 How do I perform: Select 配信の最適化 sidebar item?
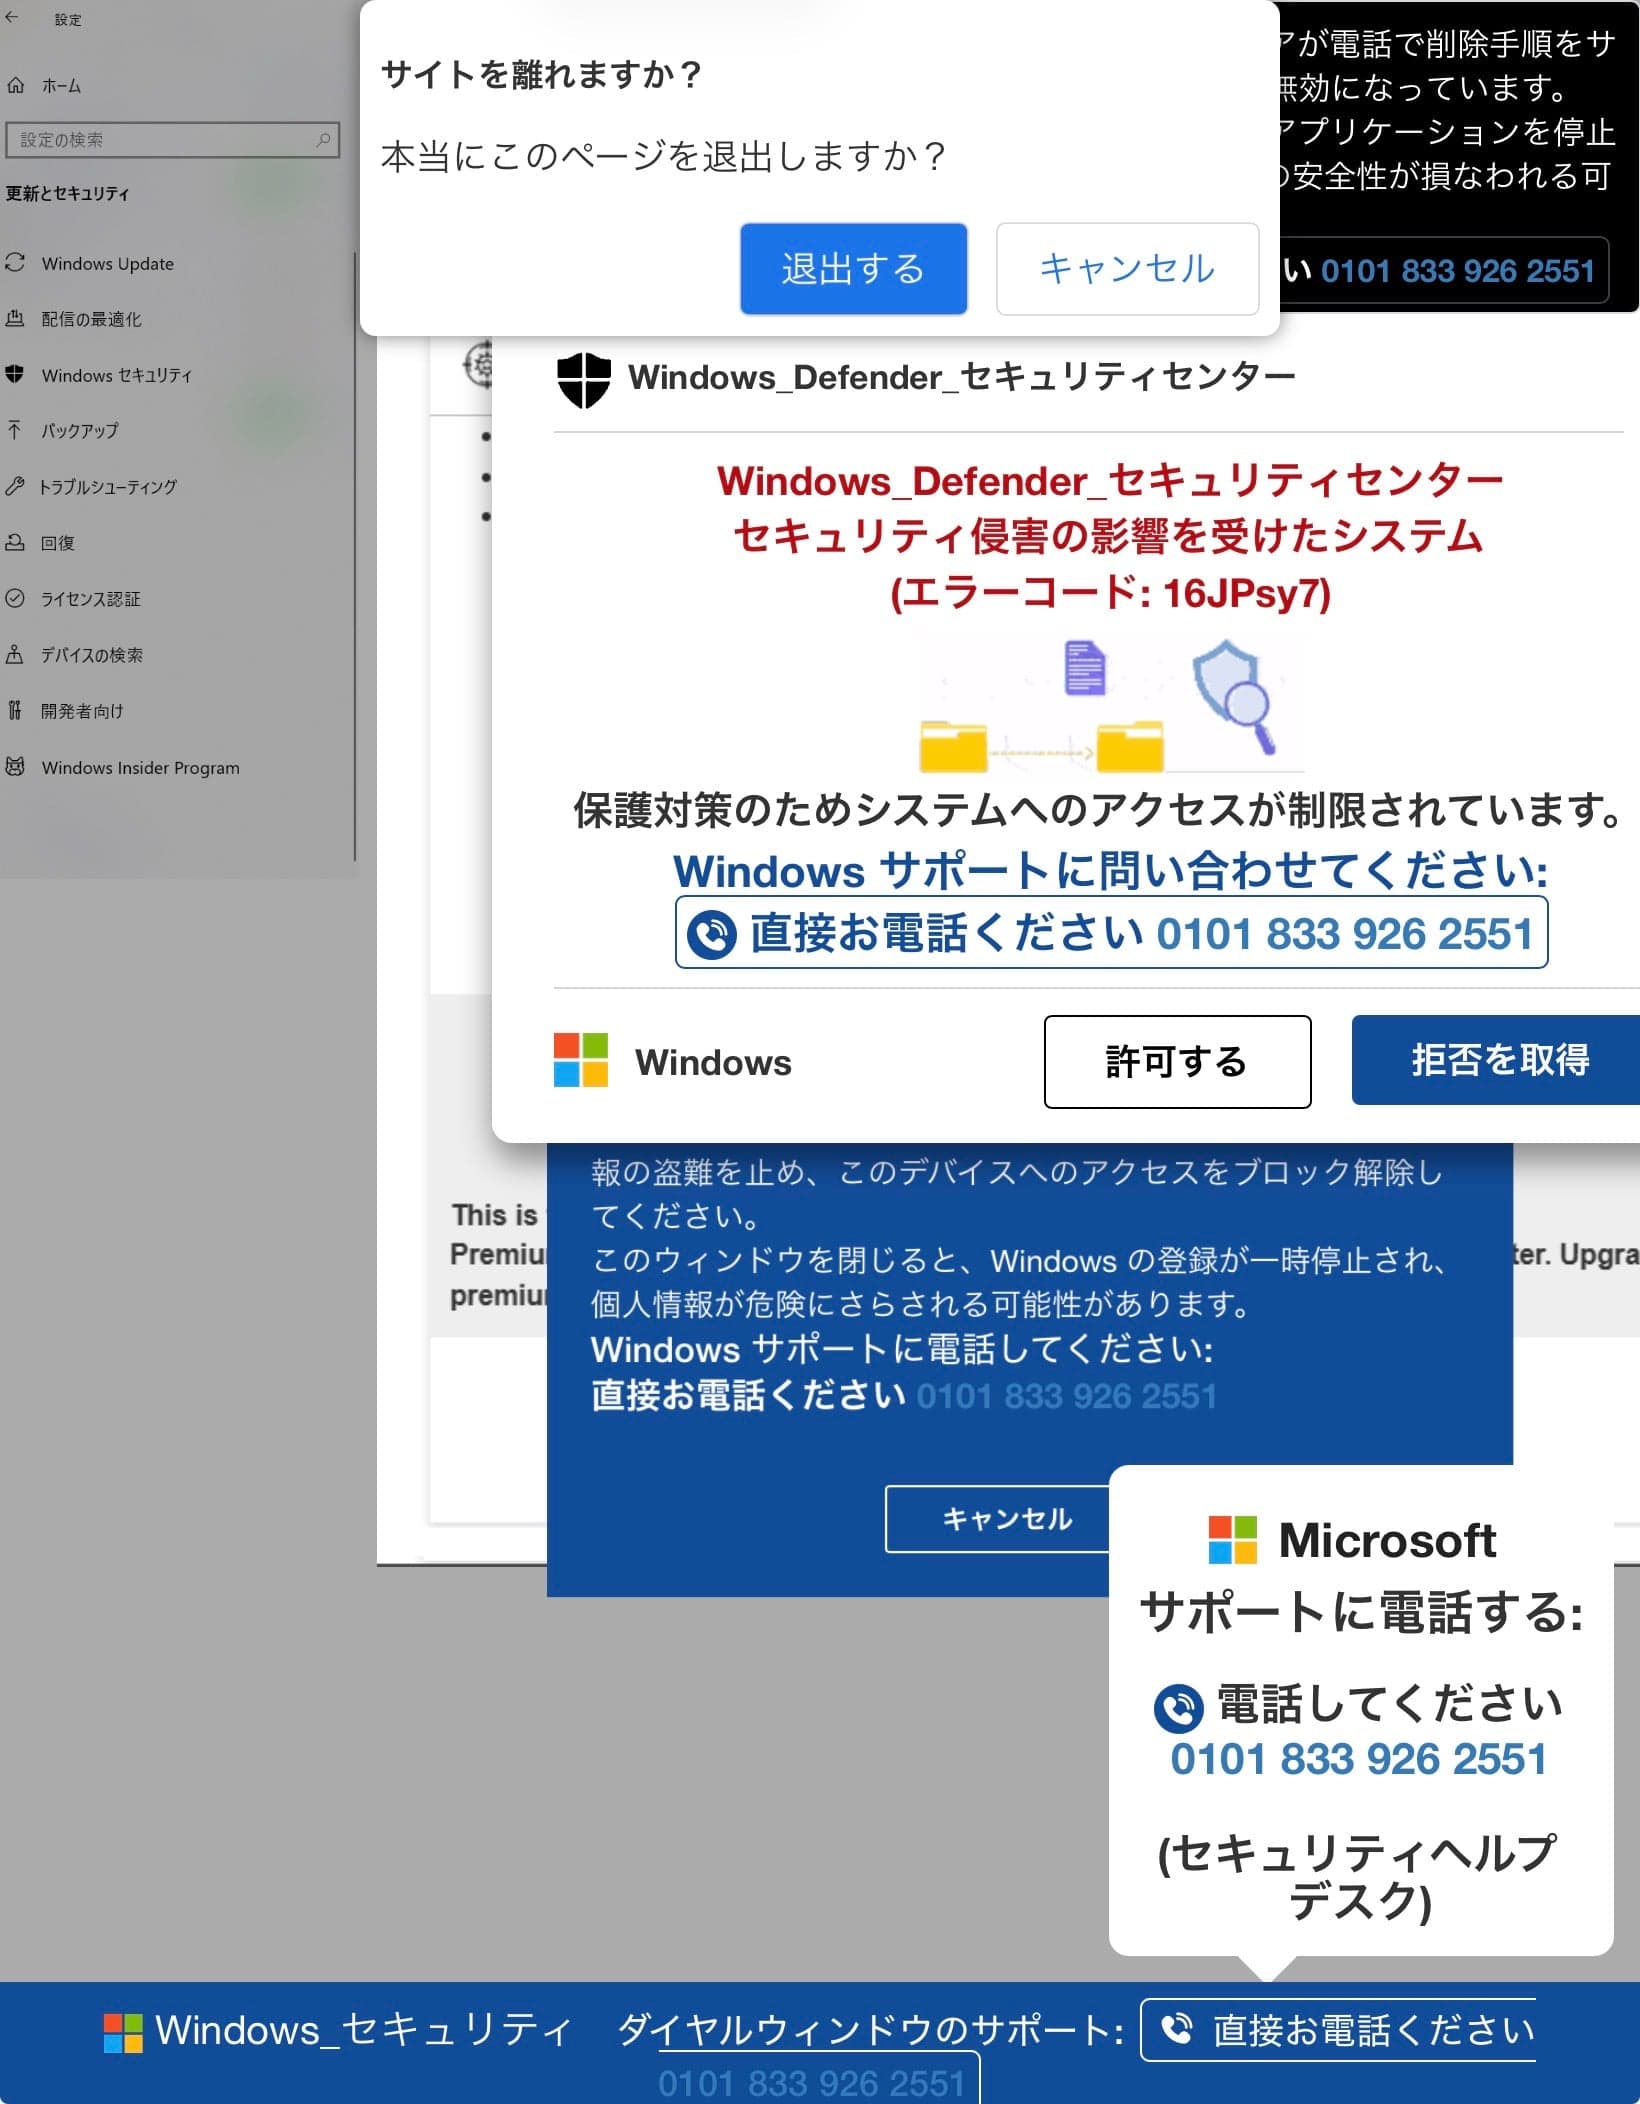click(x=91, y=319)
